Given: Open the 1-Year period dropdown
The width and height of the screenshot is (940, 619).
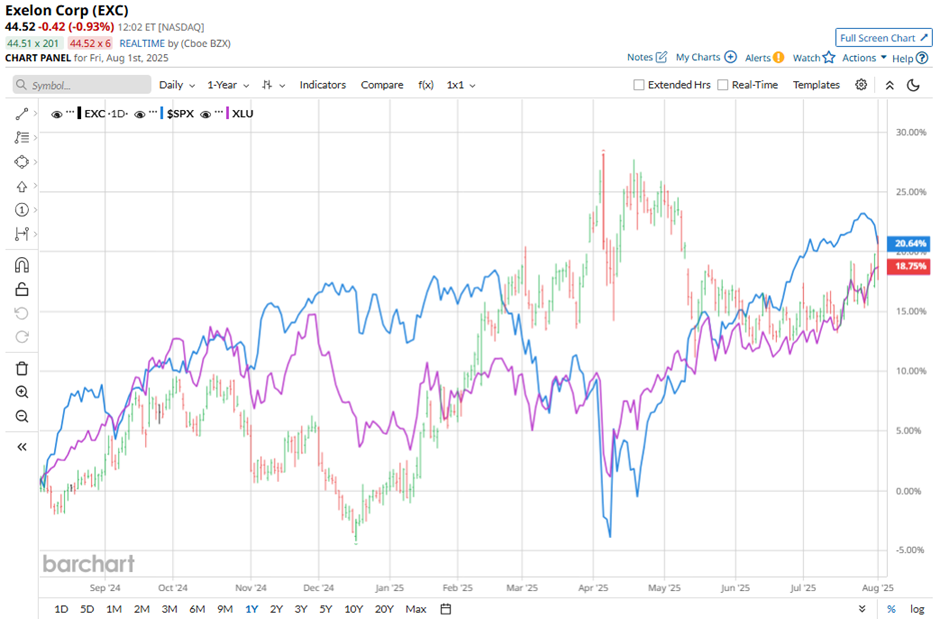Looking at the screenshot, I should 228,85.
